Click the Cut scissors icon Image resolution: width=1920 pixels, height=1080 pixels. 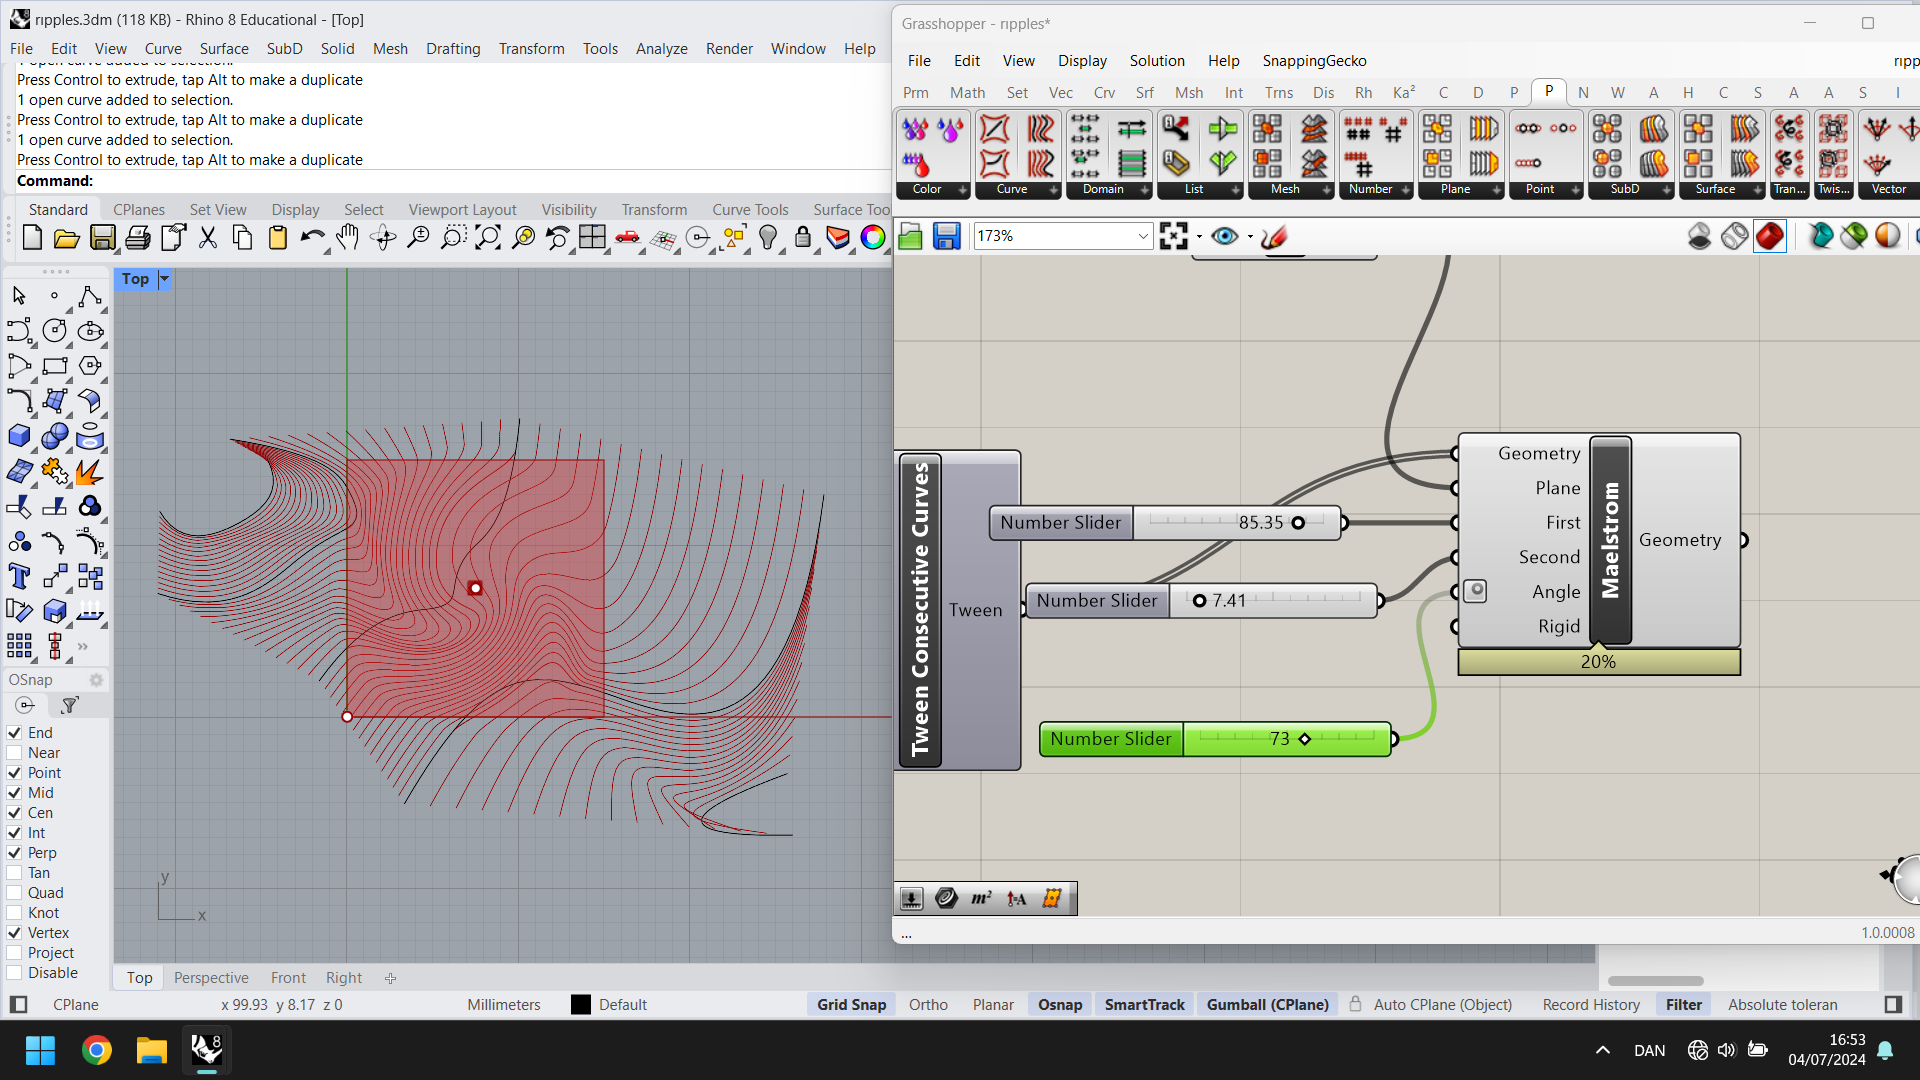[208, 238]
